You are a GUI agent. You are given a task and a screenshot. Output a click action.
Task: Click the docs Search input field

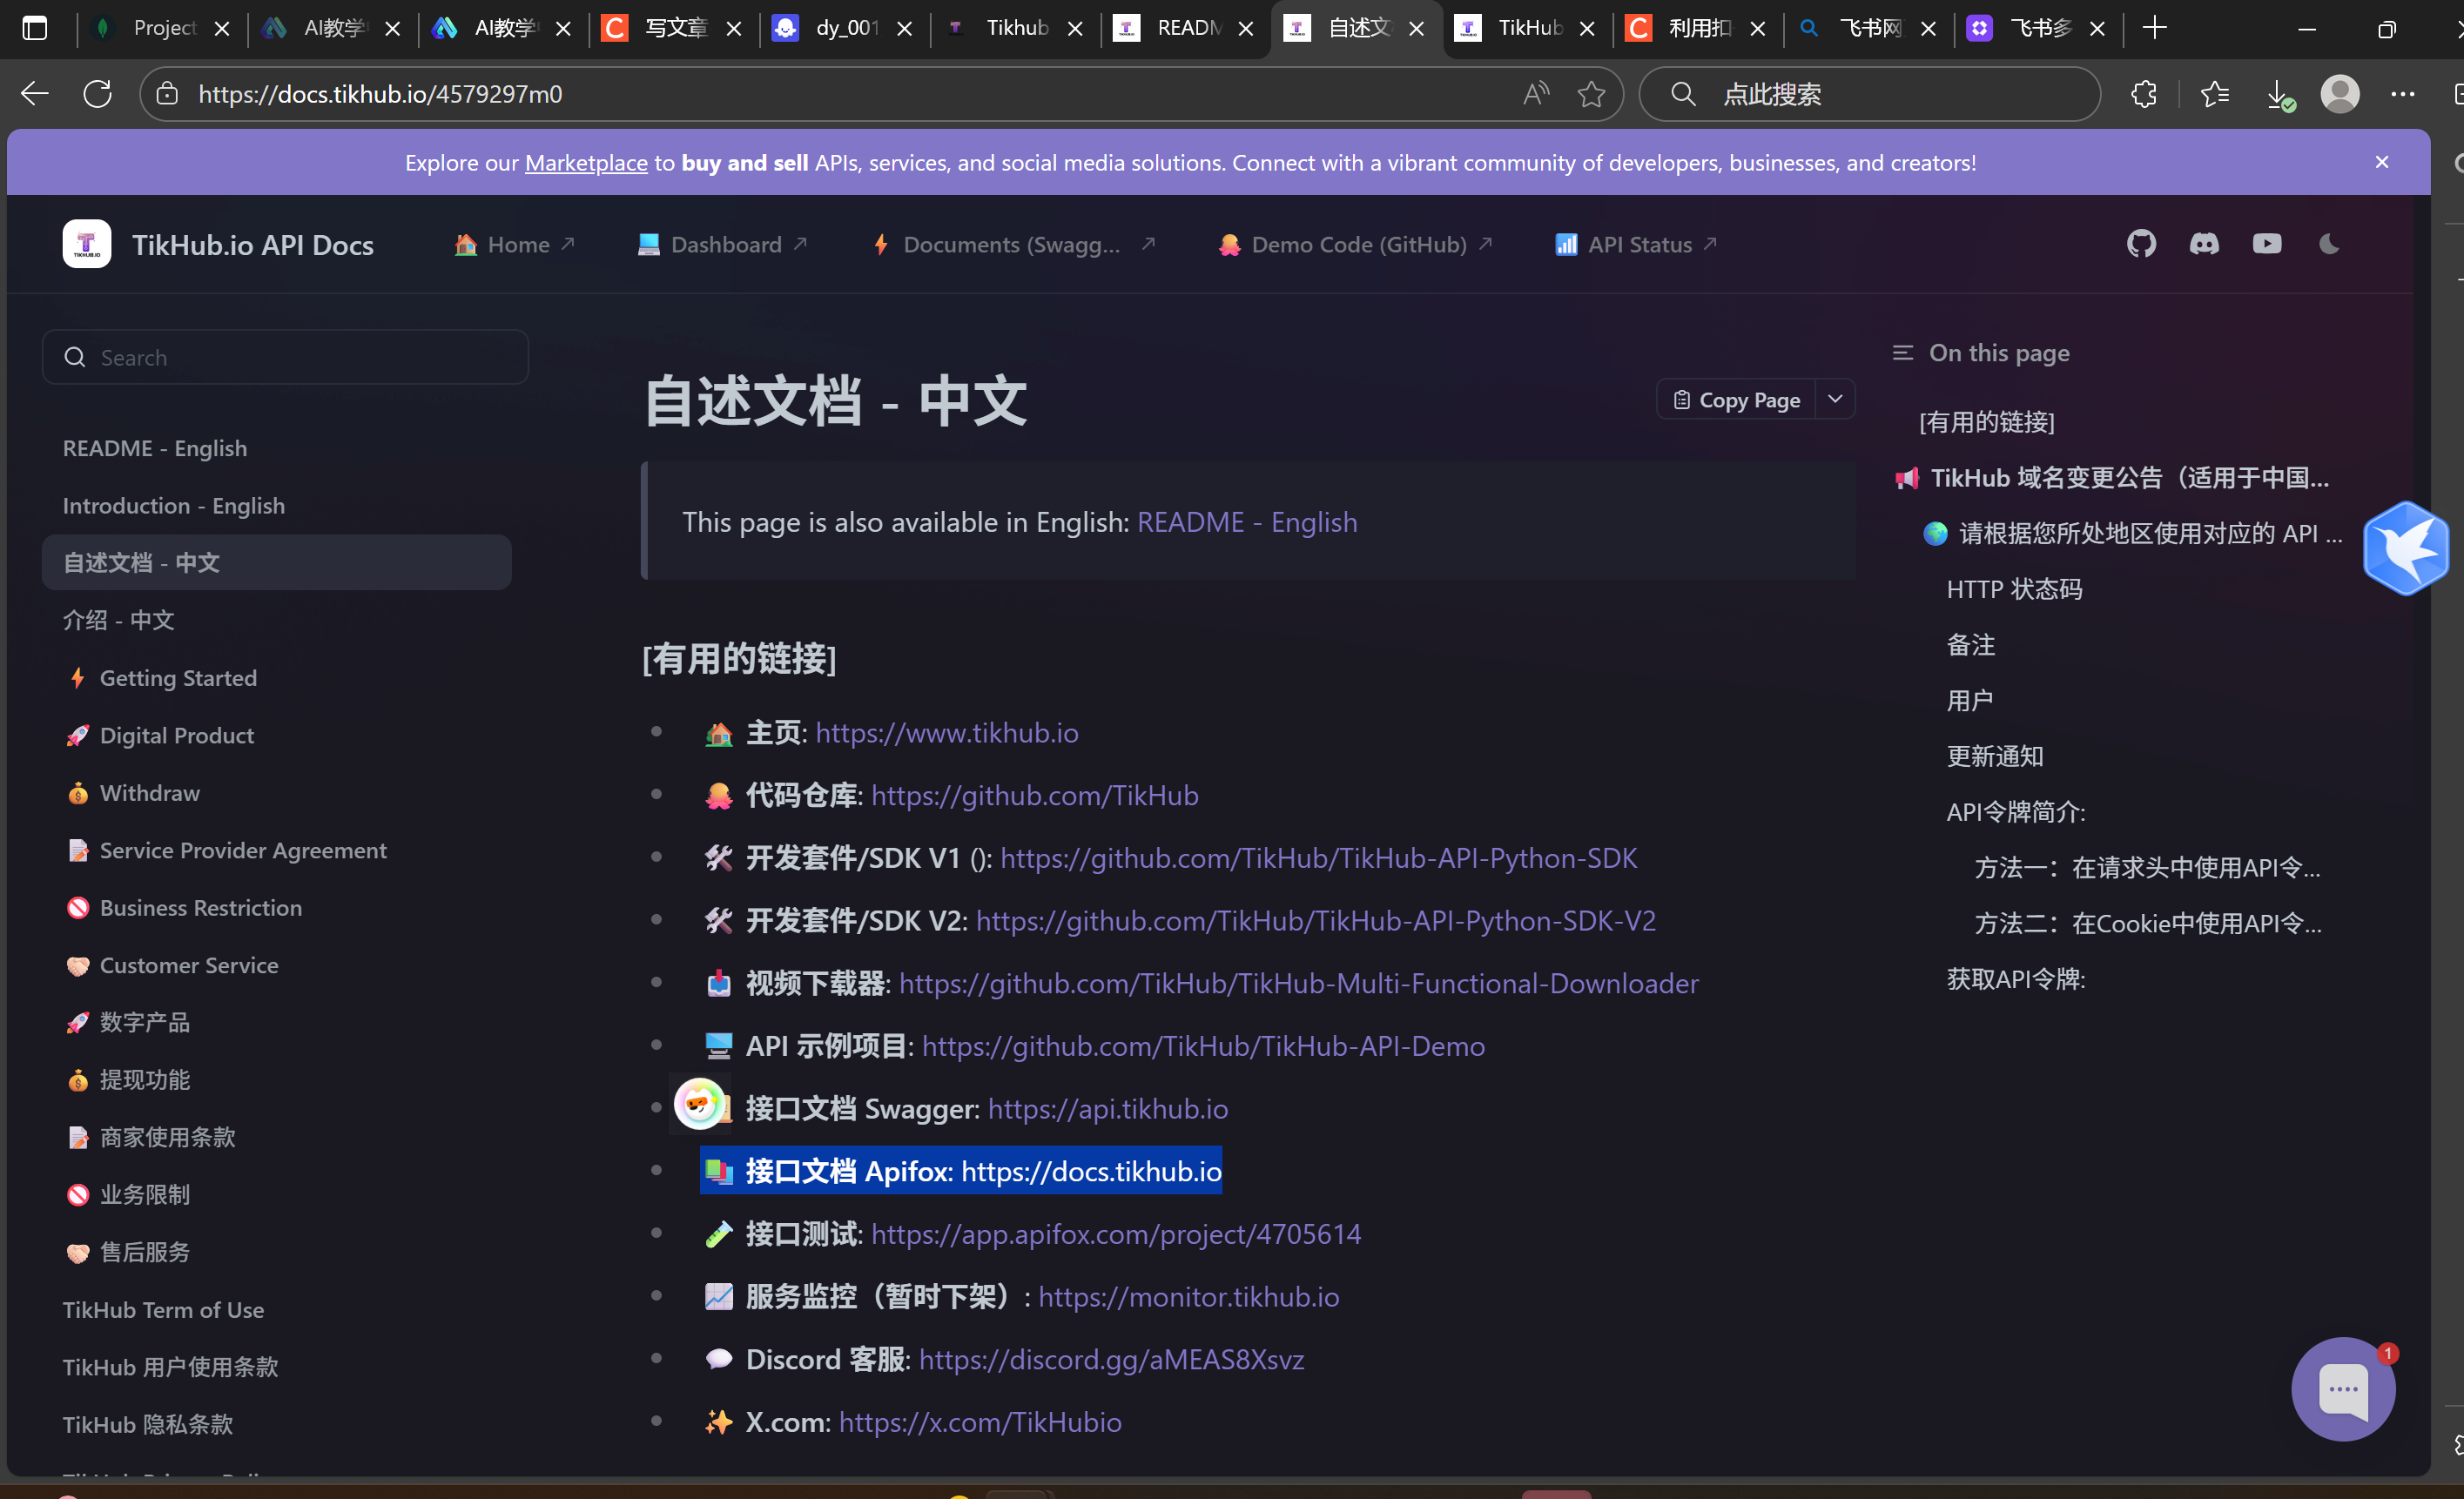[285, 357]
